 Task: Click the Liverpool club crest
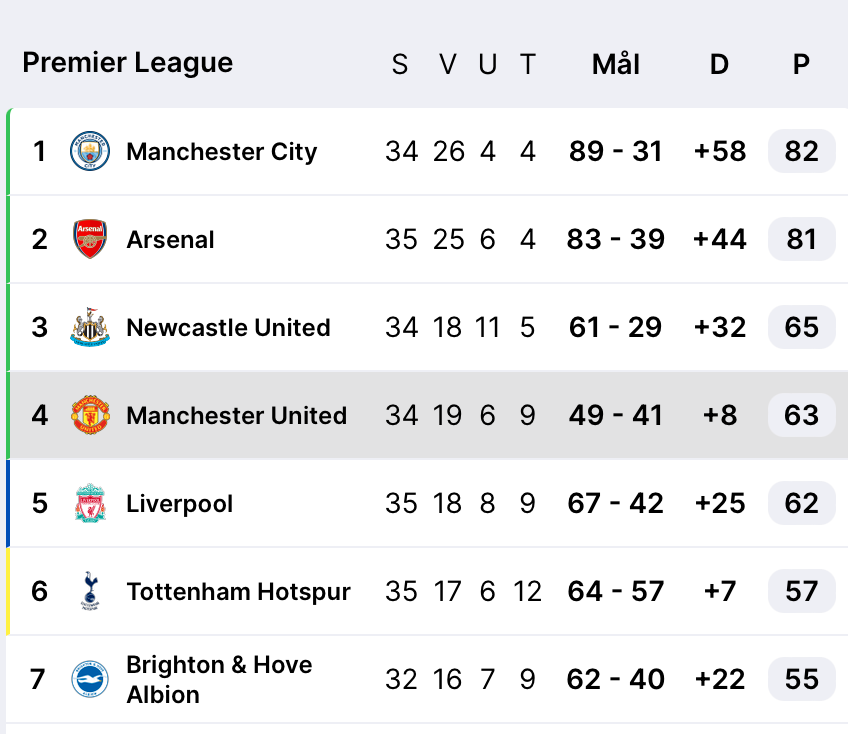90,504
